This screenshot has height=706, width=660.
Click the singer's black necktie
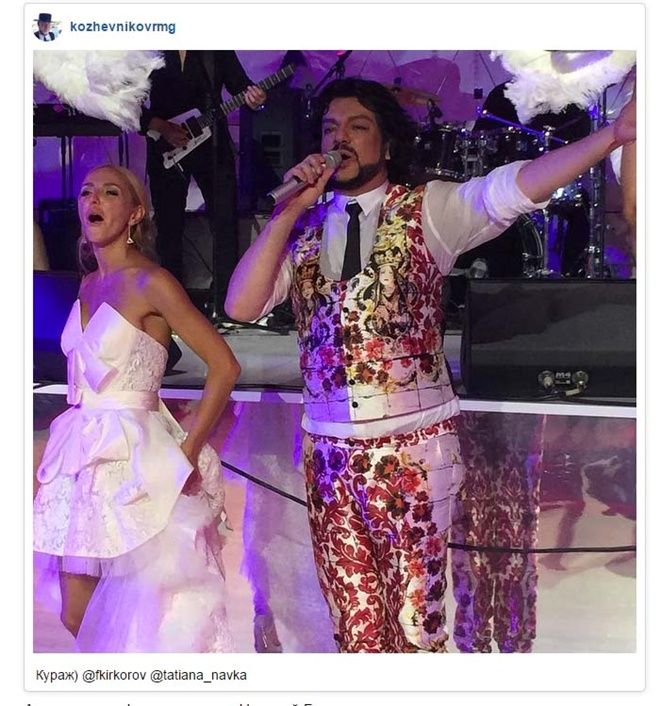352,240
